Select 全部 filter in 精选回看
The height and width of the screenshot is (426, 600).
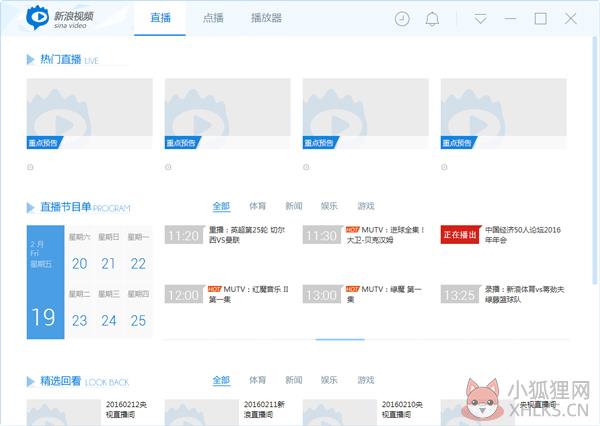click(x=221, y=380)
